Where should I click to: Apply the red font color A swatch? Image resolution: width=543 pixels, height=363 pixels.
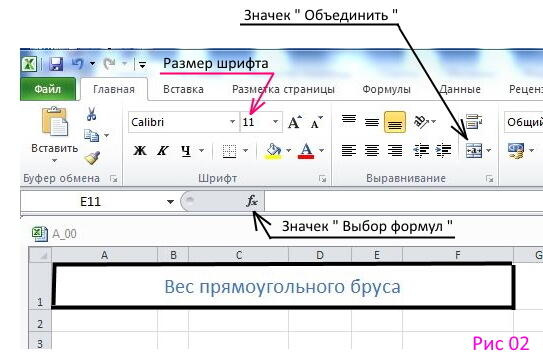pos(306,150)
